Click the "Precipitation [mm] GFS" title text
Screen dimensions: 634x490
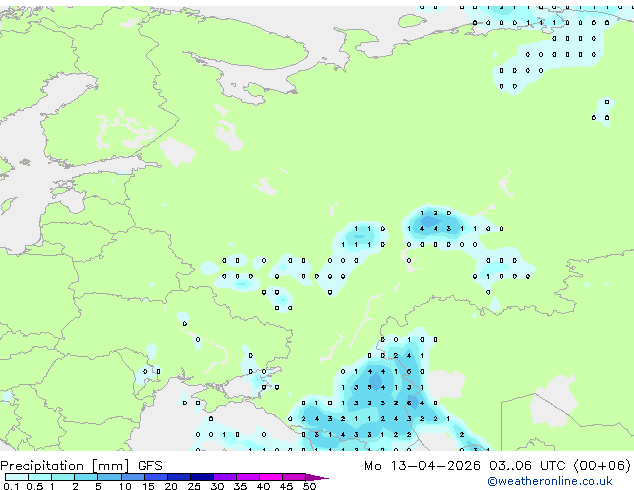[x=81, y=466]
